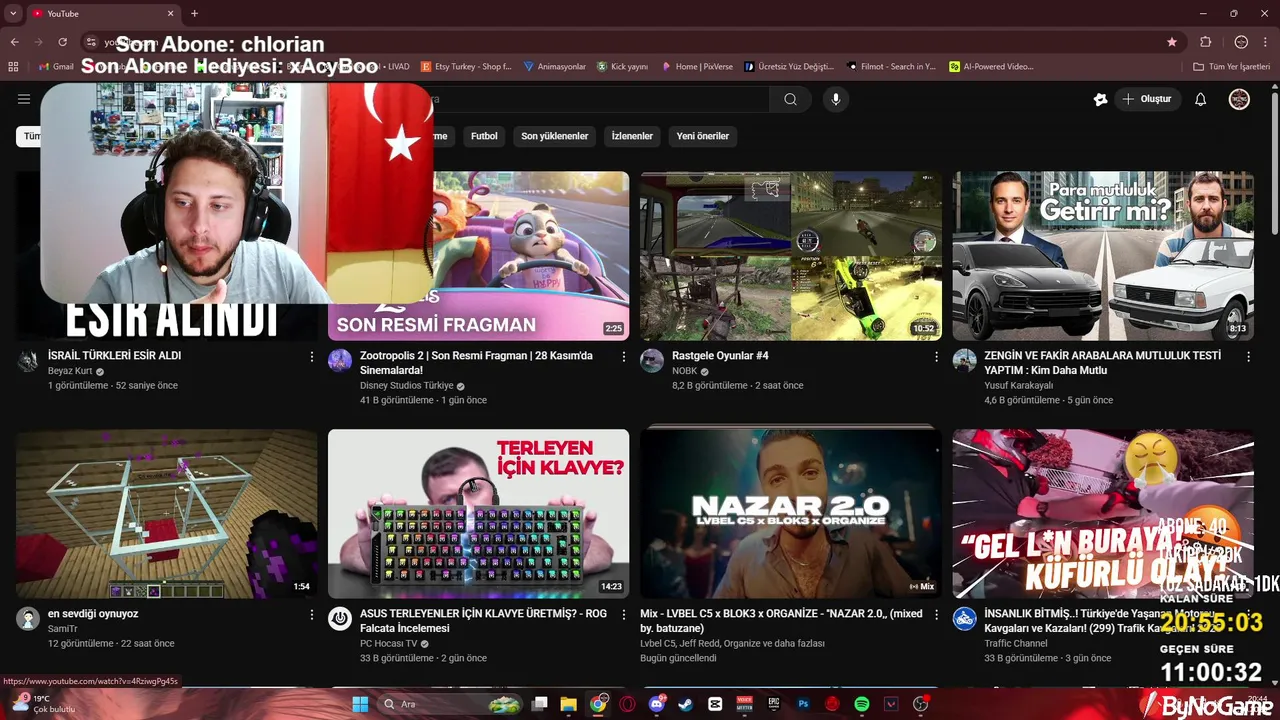Open Photoshop from the taskbar
1280x720 pixels.
point(803,704)
